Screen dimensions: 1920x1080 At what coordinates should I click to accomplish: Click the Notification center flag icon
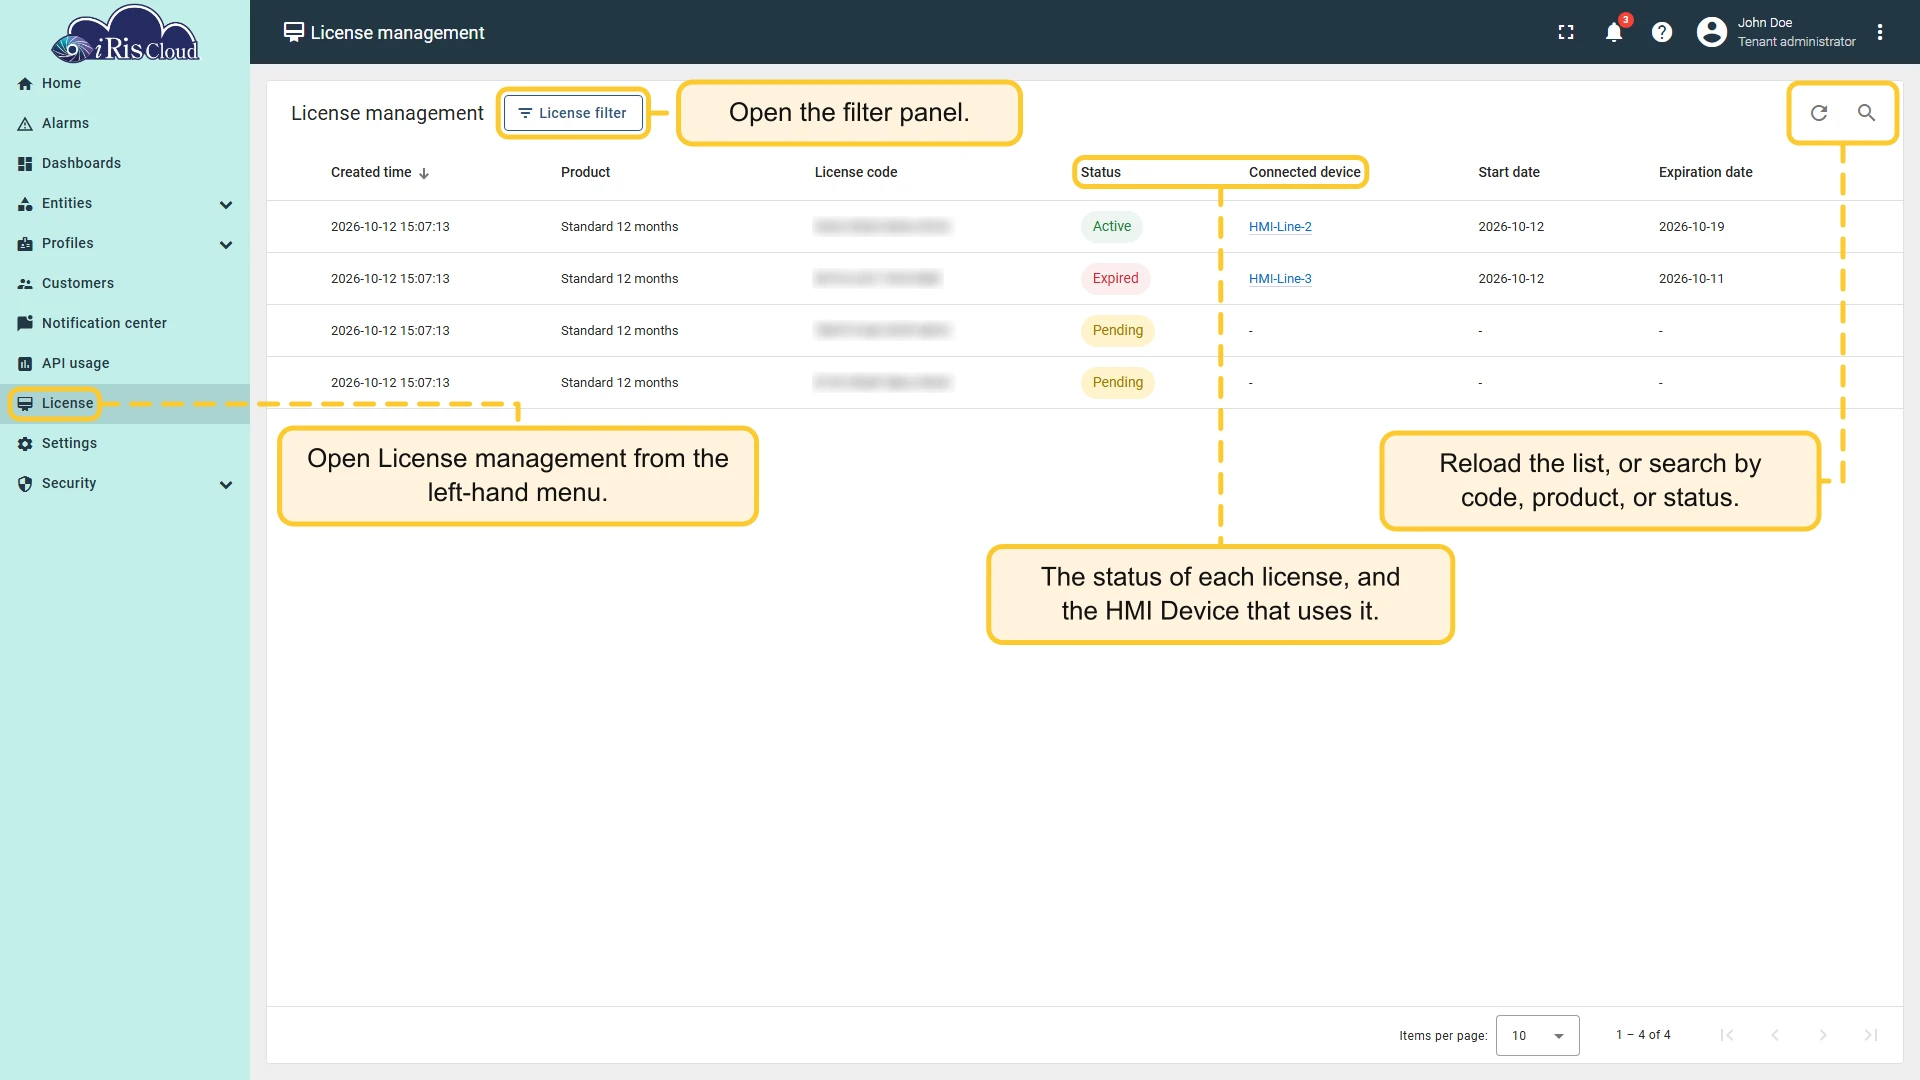coord(25,323)
